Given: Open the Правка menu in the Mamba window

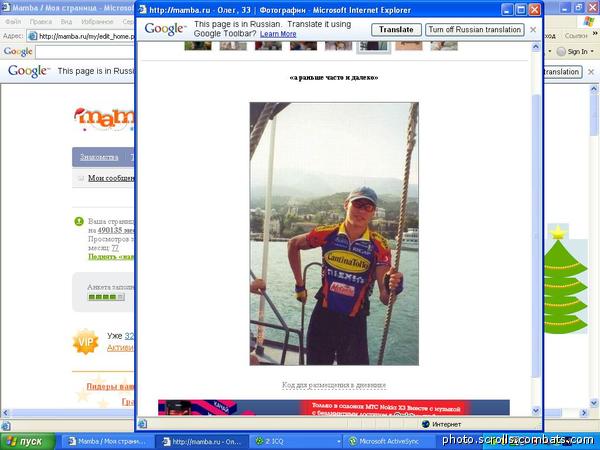Looking at the screenshot, I should 41,22.
